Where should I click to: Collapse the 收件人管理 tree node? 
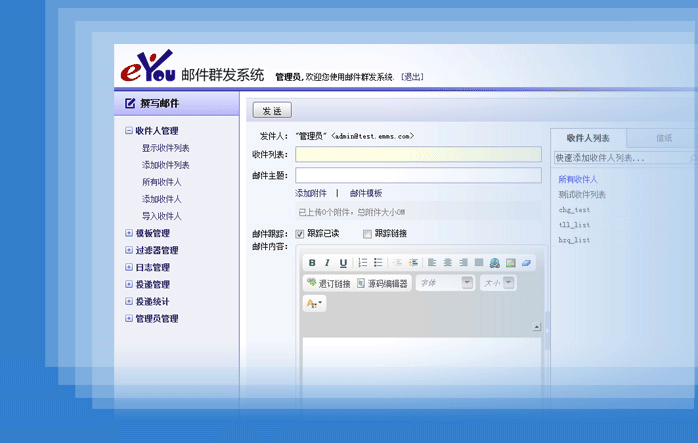129,130
